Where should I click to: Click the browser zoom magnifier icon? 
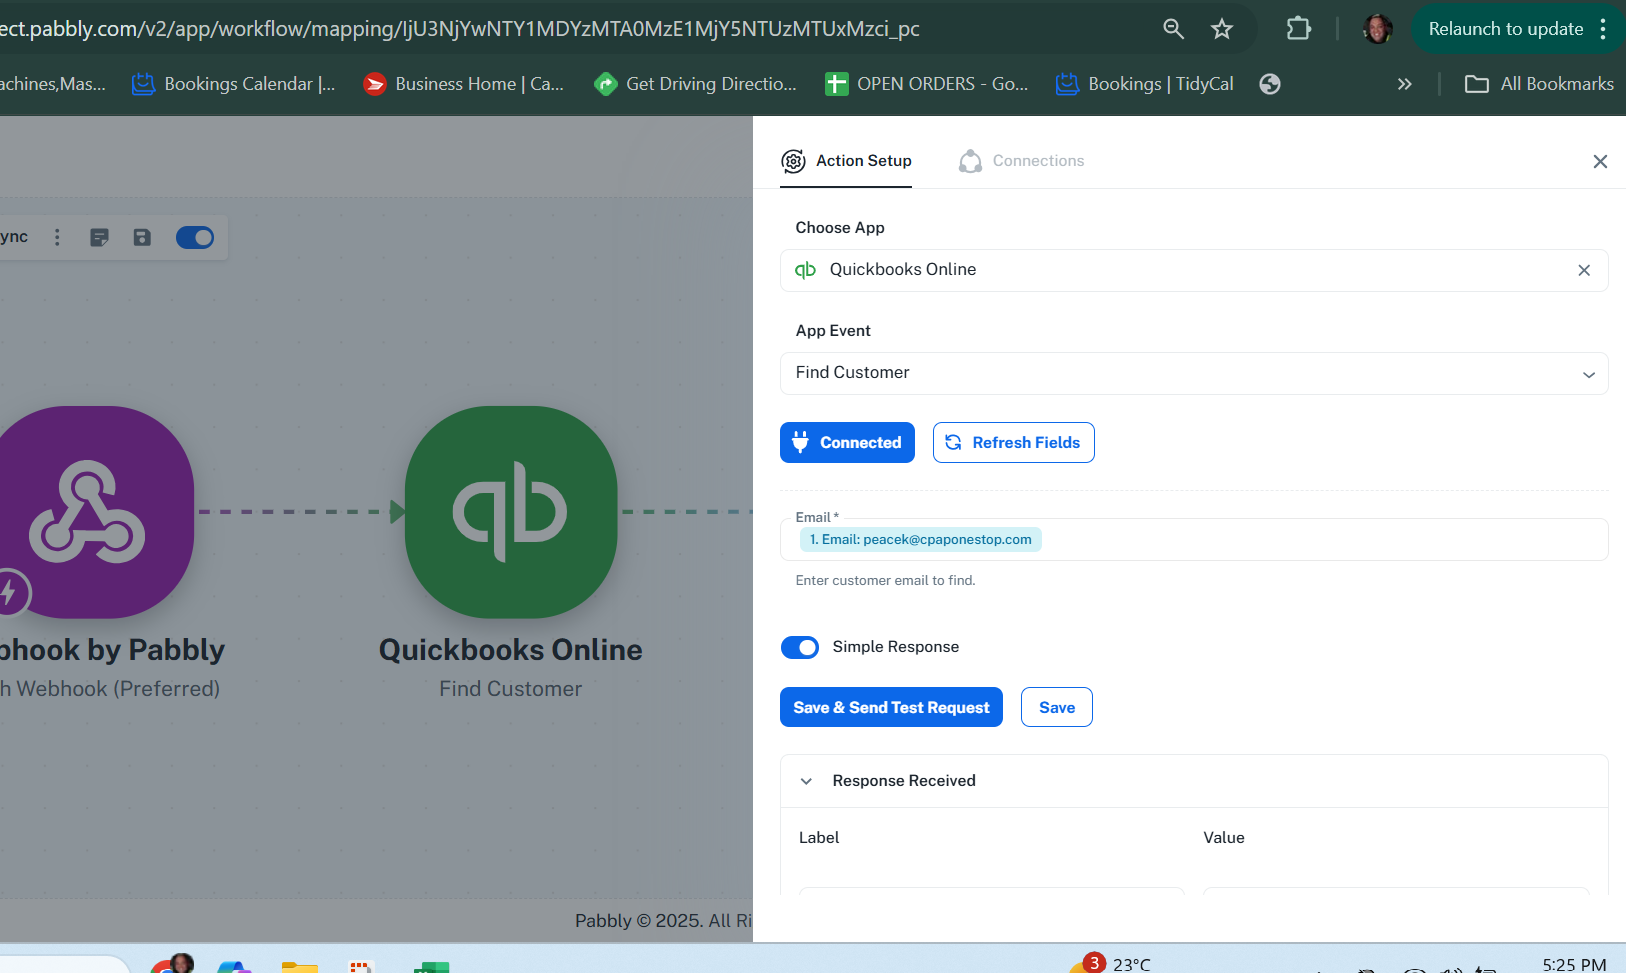tap(1173, 29)
